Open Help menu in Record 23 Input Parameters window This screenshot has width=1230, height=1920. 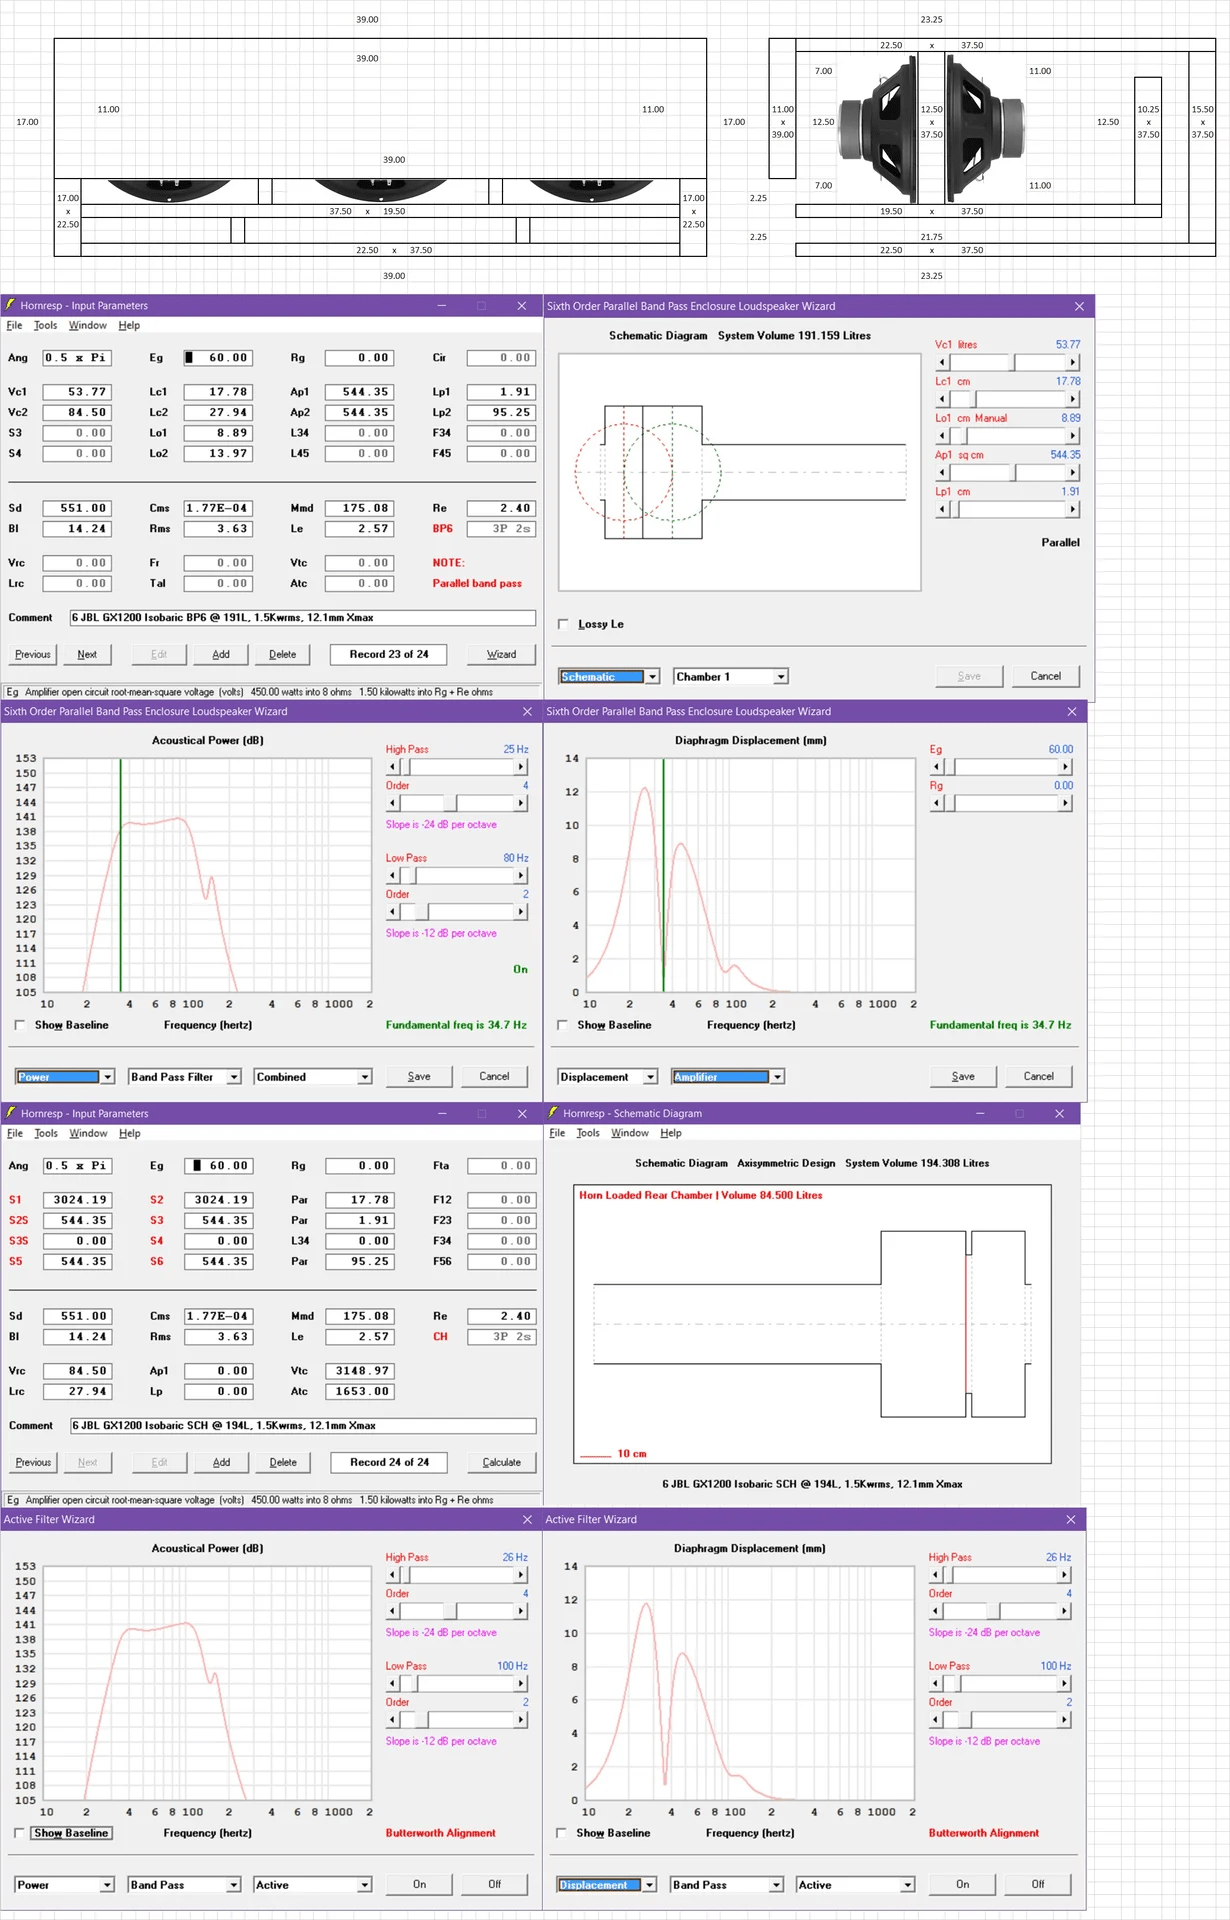[129, 325]
